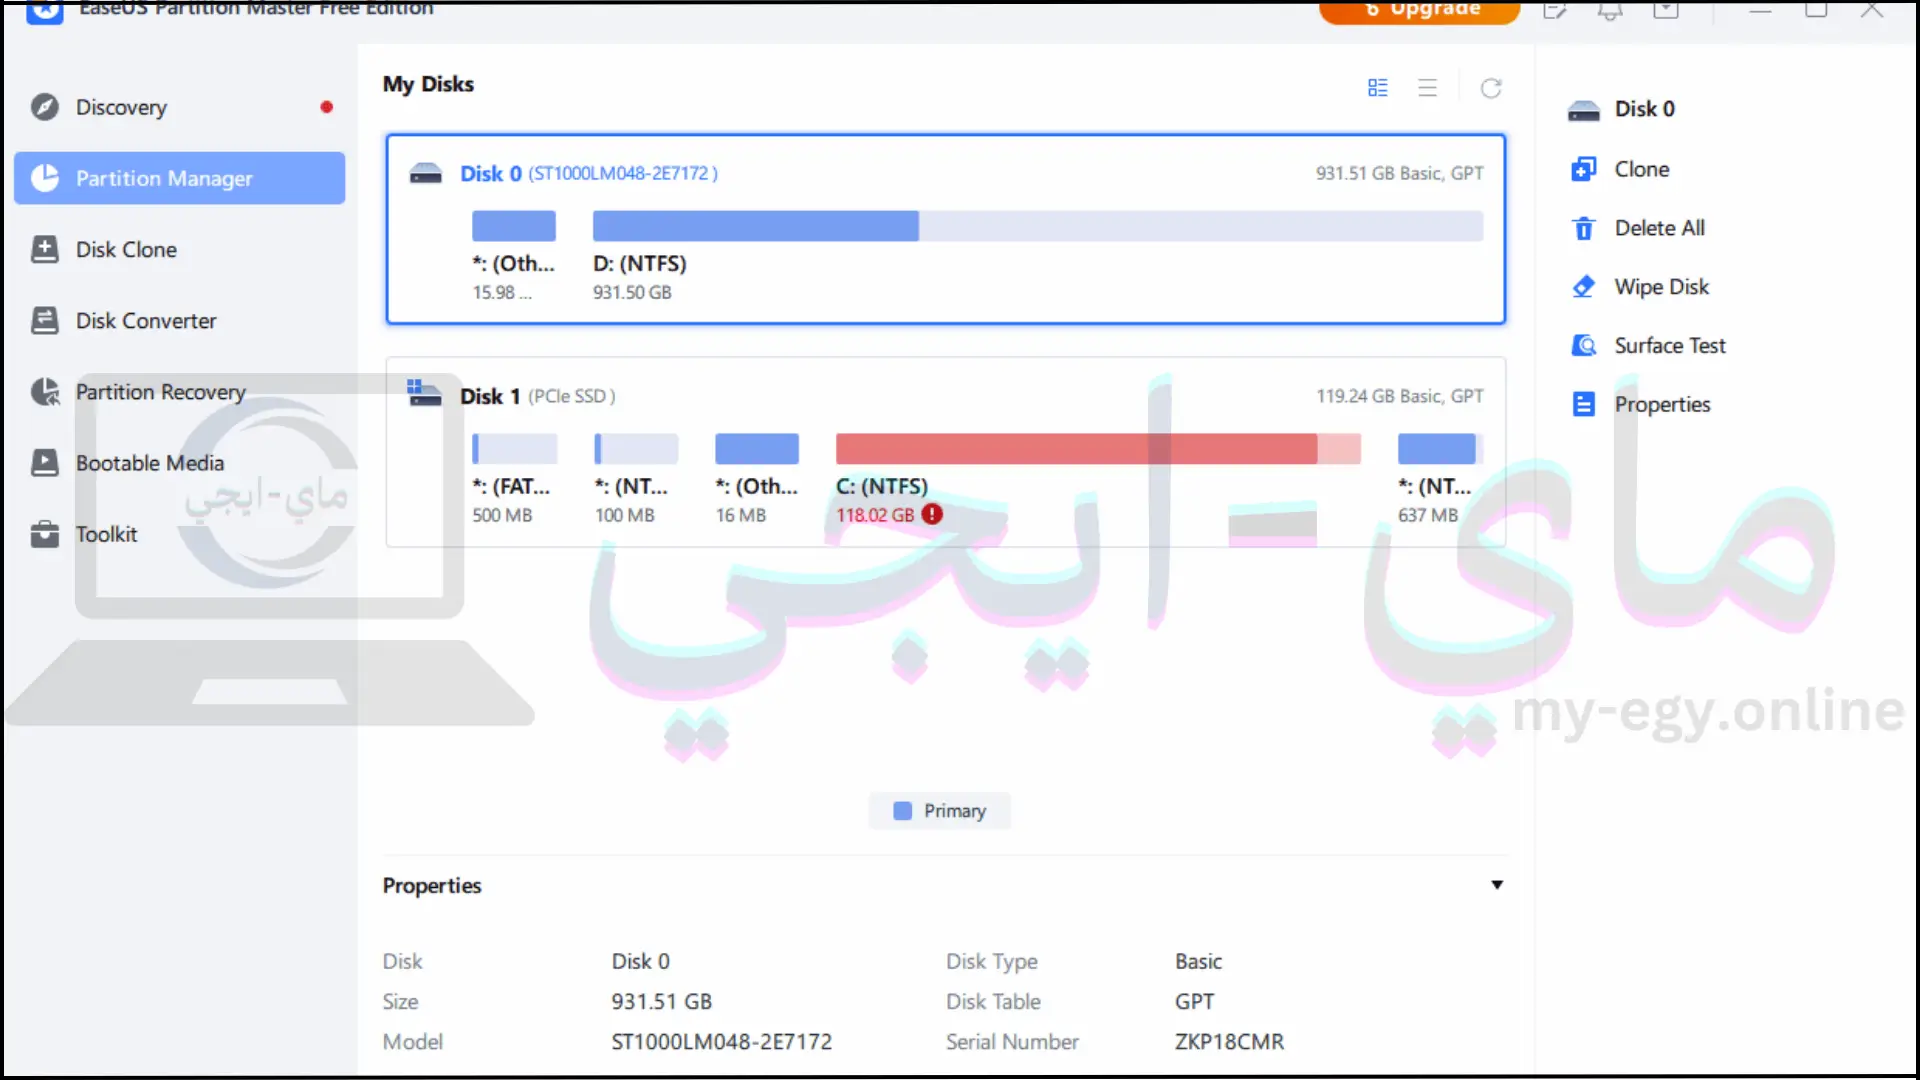Click the Disk 0 drive icon
1920x1080 pixels.
click(426, 173)
